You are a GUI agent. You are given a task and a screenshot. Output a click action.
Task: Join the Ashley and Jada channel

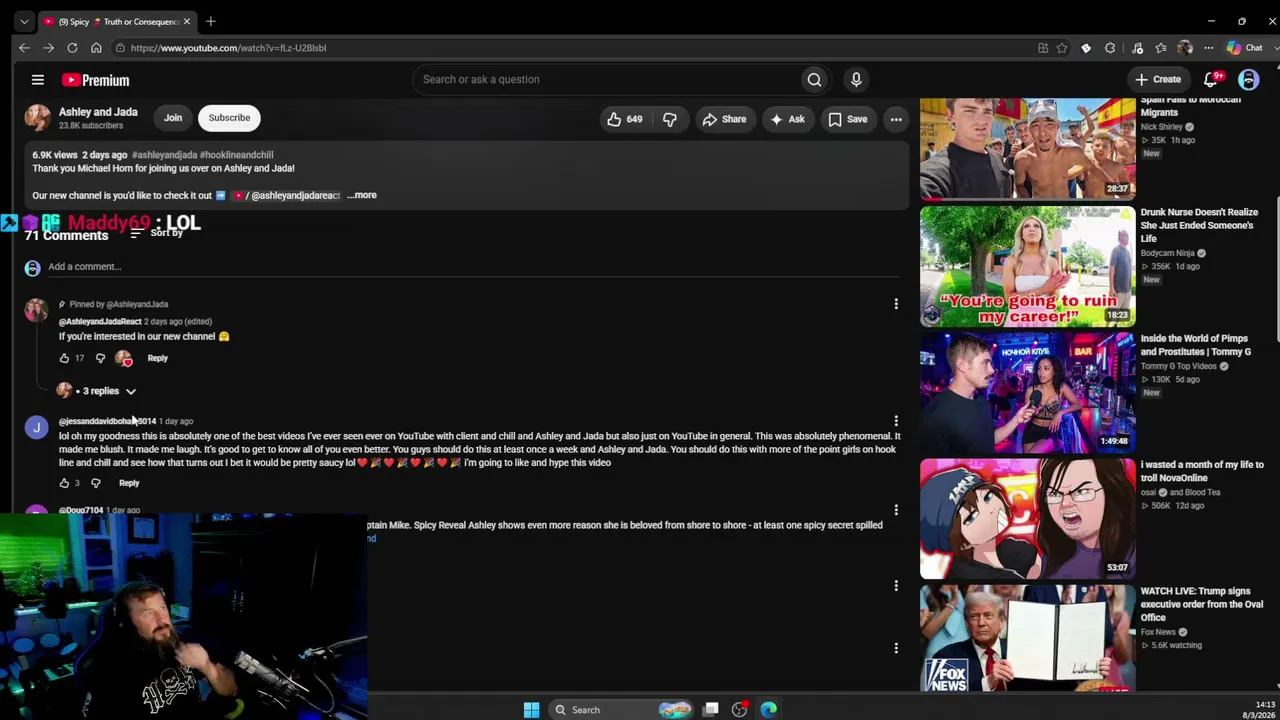(x=173, y=118)
